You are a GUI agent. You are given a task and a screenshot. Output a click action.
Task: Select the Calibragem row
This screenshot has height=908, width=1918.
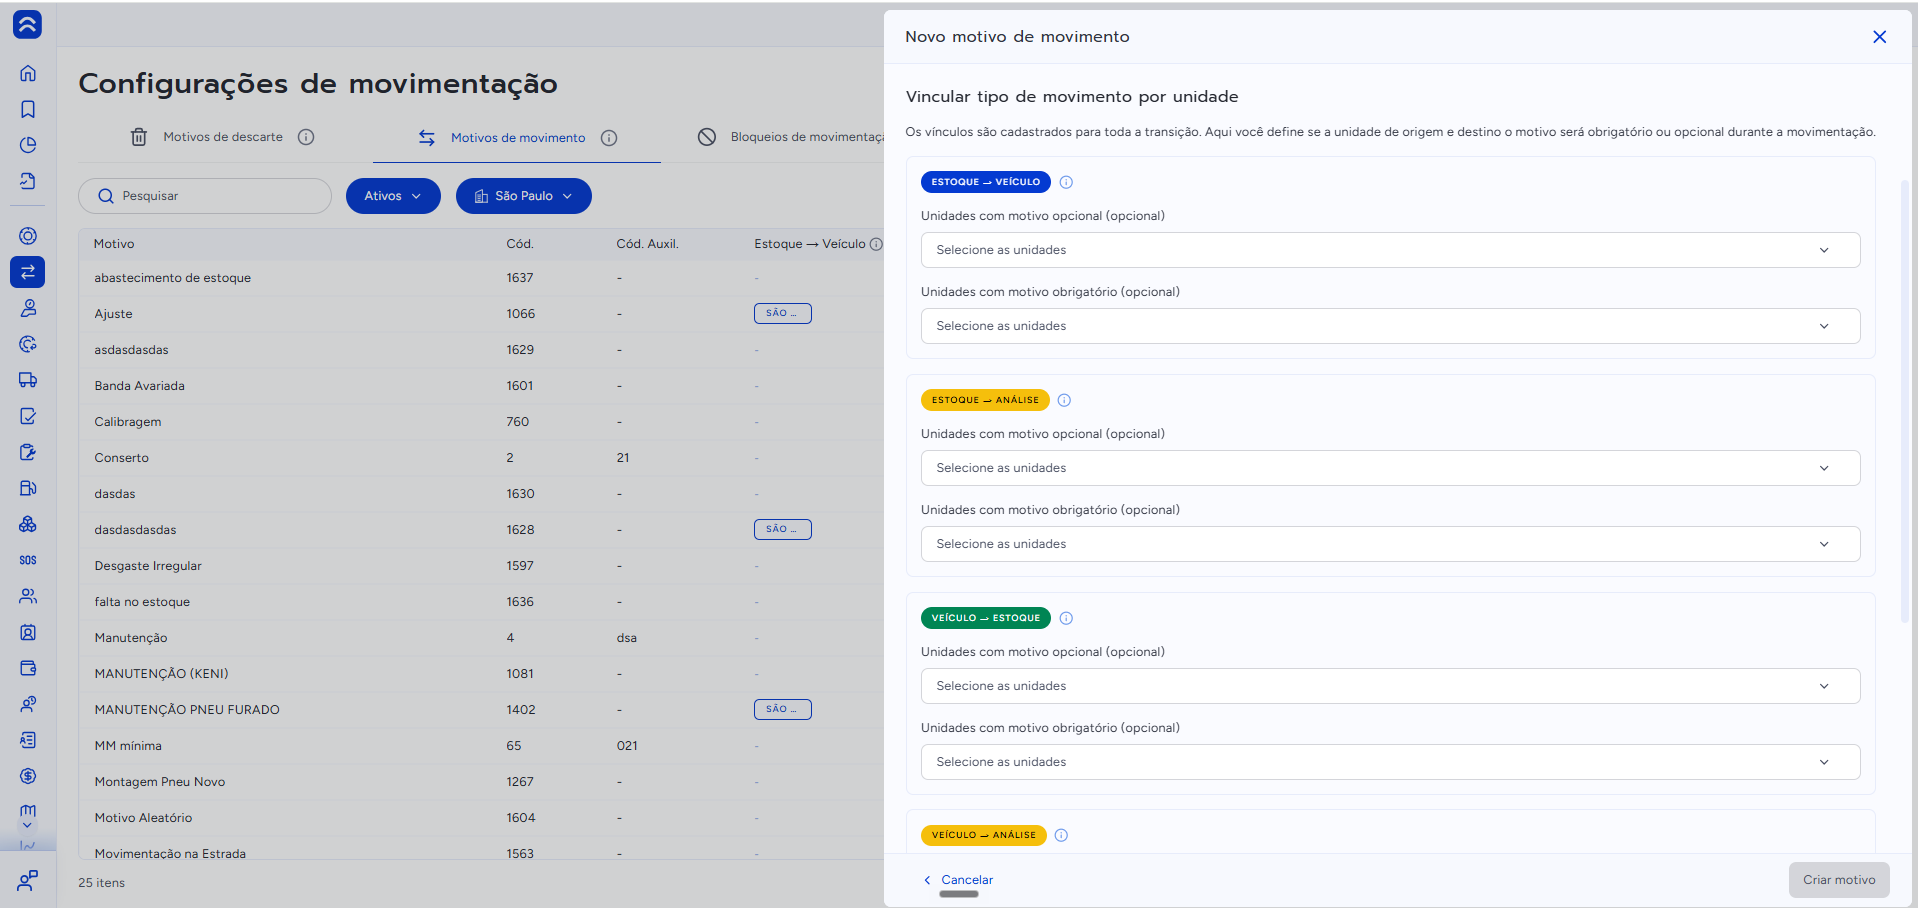(x=481, y=422)
